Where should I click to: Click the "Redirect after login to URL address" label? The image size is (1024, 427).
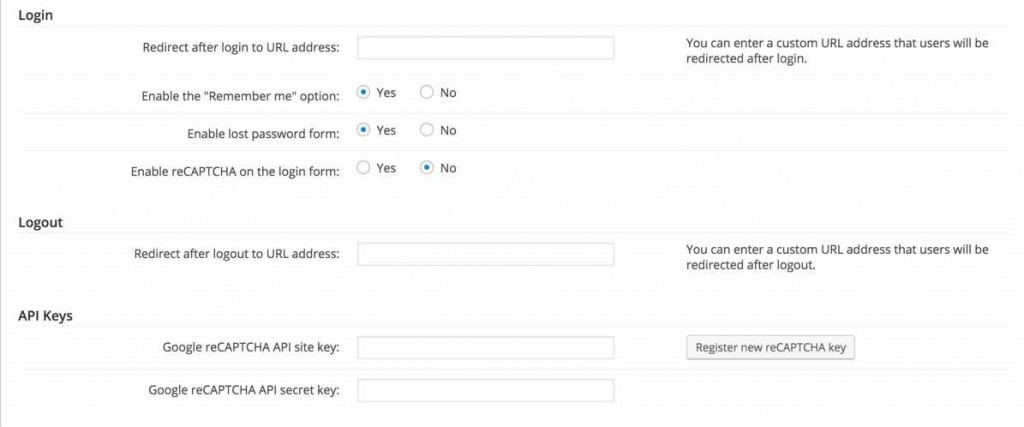click(241, 48)
